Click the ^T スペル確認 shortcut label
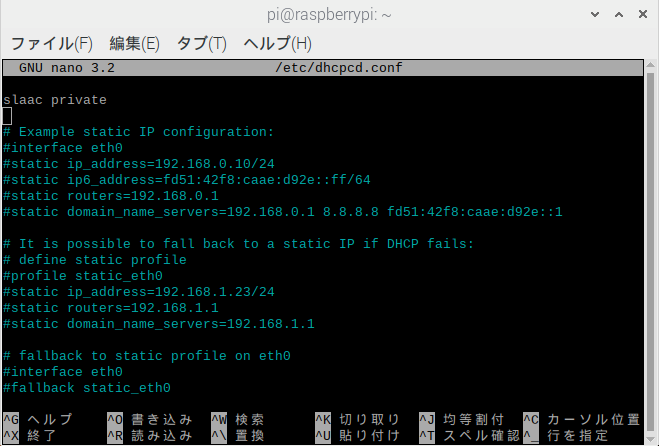This screenshot has width=659, height=446. pyautogui.click(x=469, y=435)
